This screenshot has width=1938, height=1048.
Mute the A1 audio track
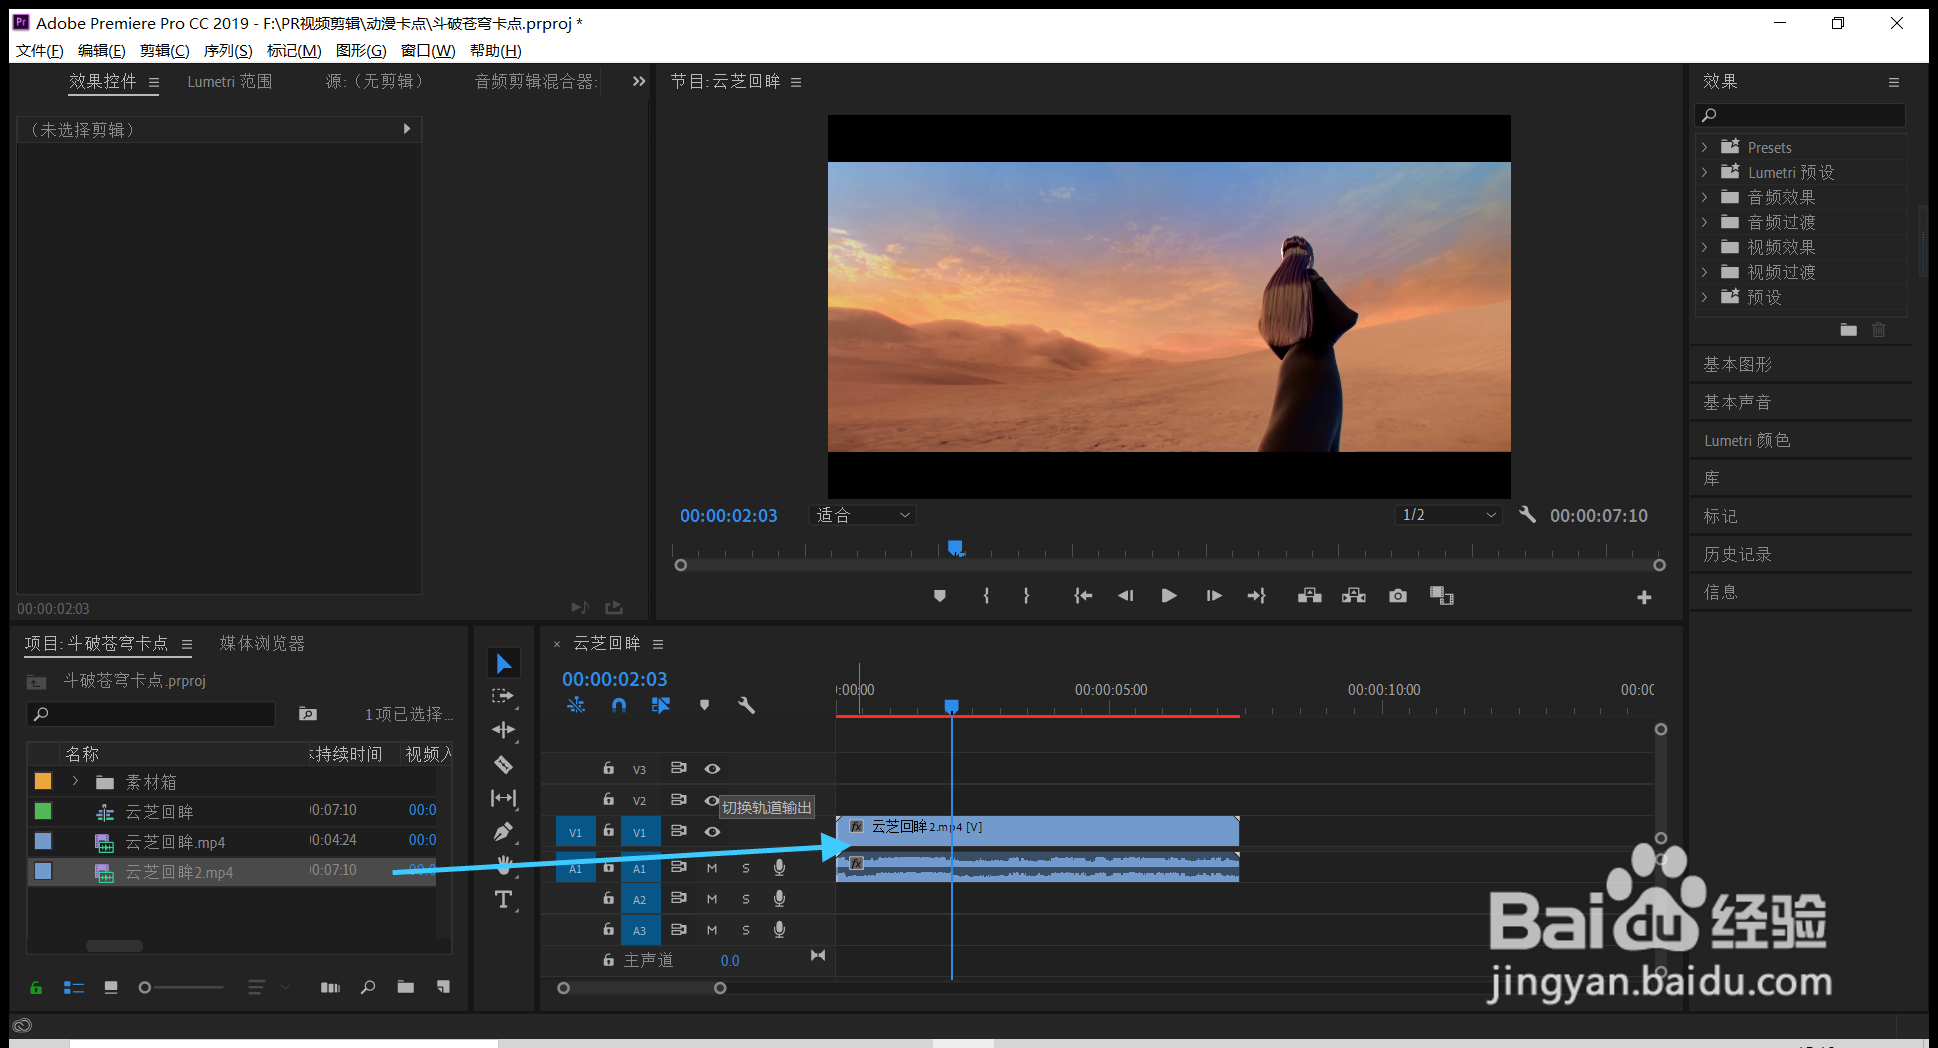712,868
